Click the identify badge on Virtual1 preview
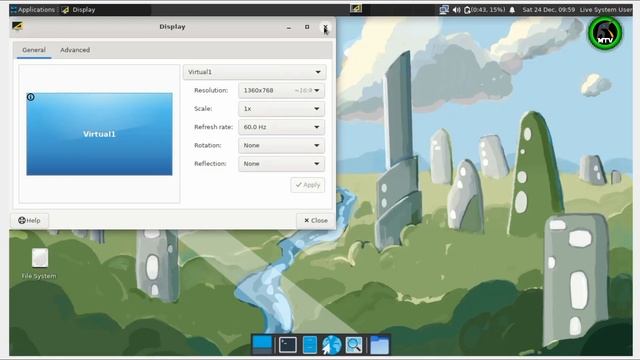This screenshot has width=640, height=360. [x=31, y=97]
